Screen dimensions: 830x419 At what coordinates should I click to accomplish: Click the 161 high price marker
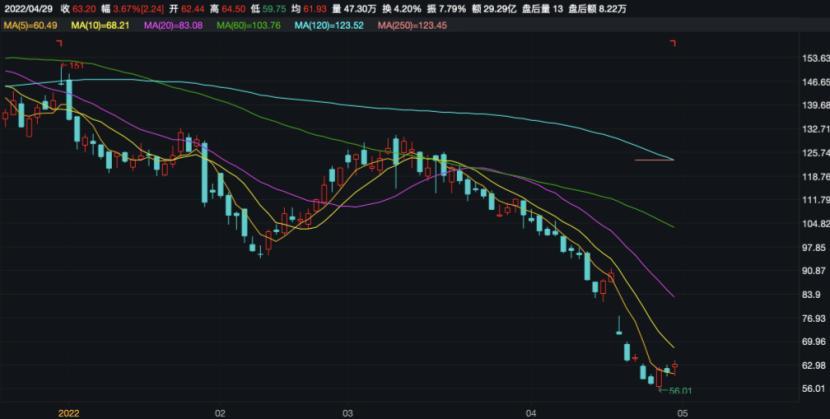pos(76,65)
